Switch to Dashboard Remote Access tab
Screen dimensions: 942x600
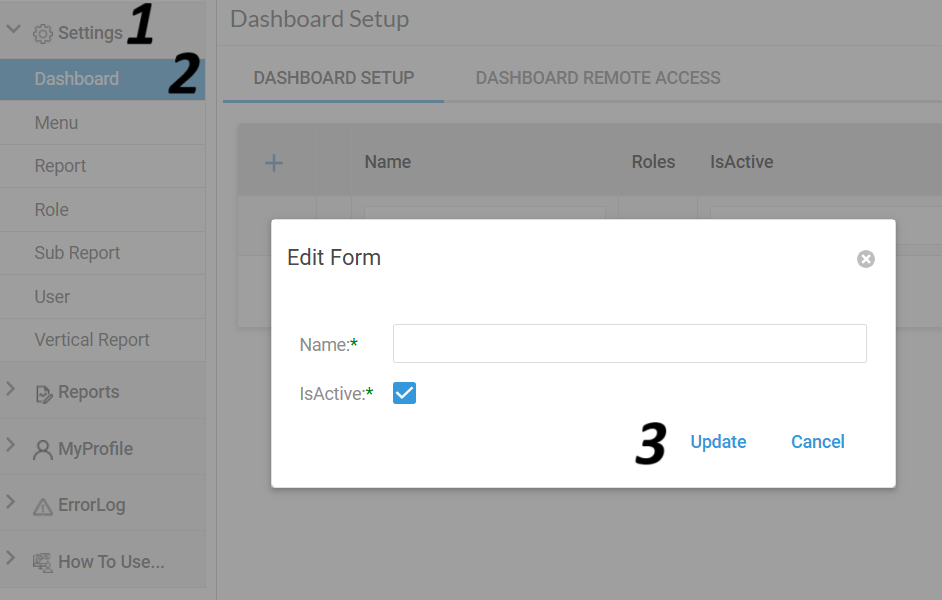(x=598, y=78)
